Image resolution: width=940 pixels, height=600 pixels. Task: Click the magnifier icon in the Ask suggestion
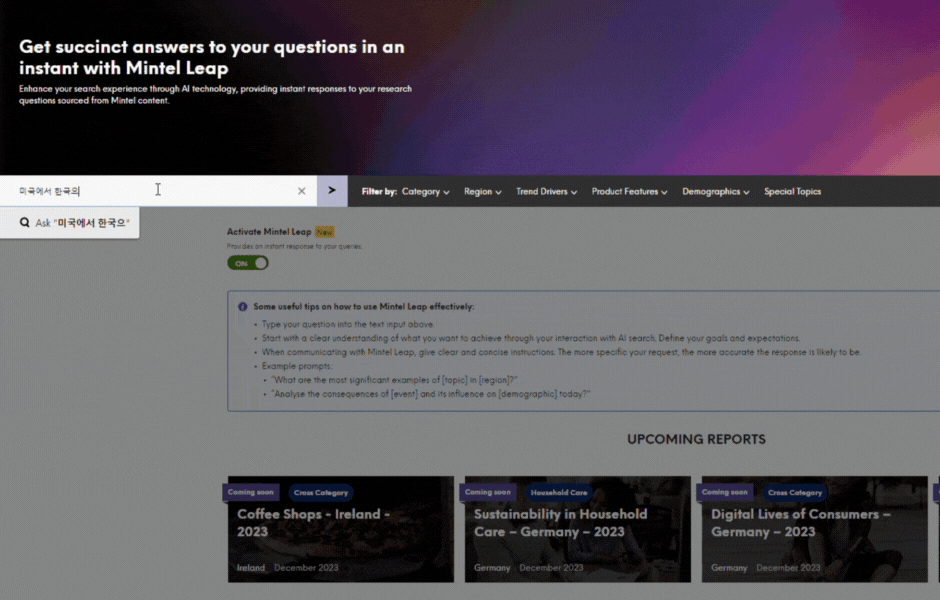(x=24, y=223)
